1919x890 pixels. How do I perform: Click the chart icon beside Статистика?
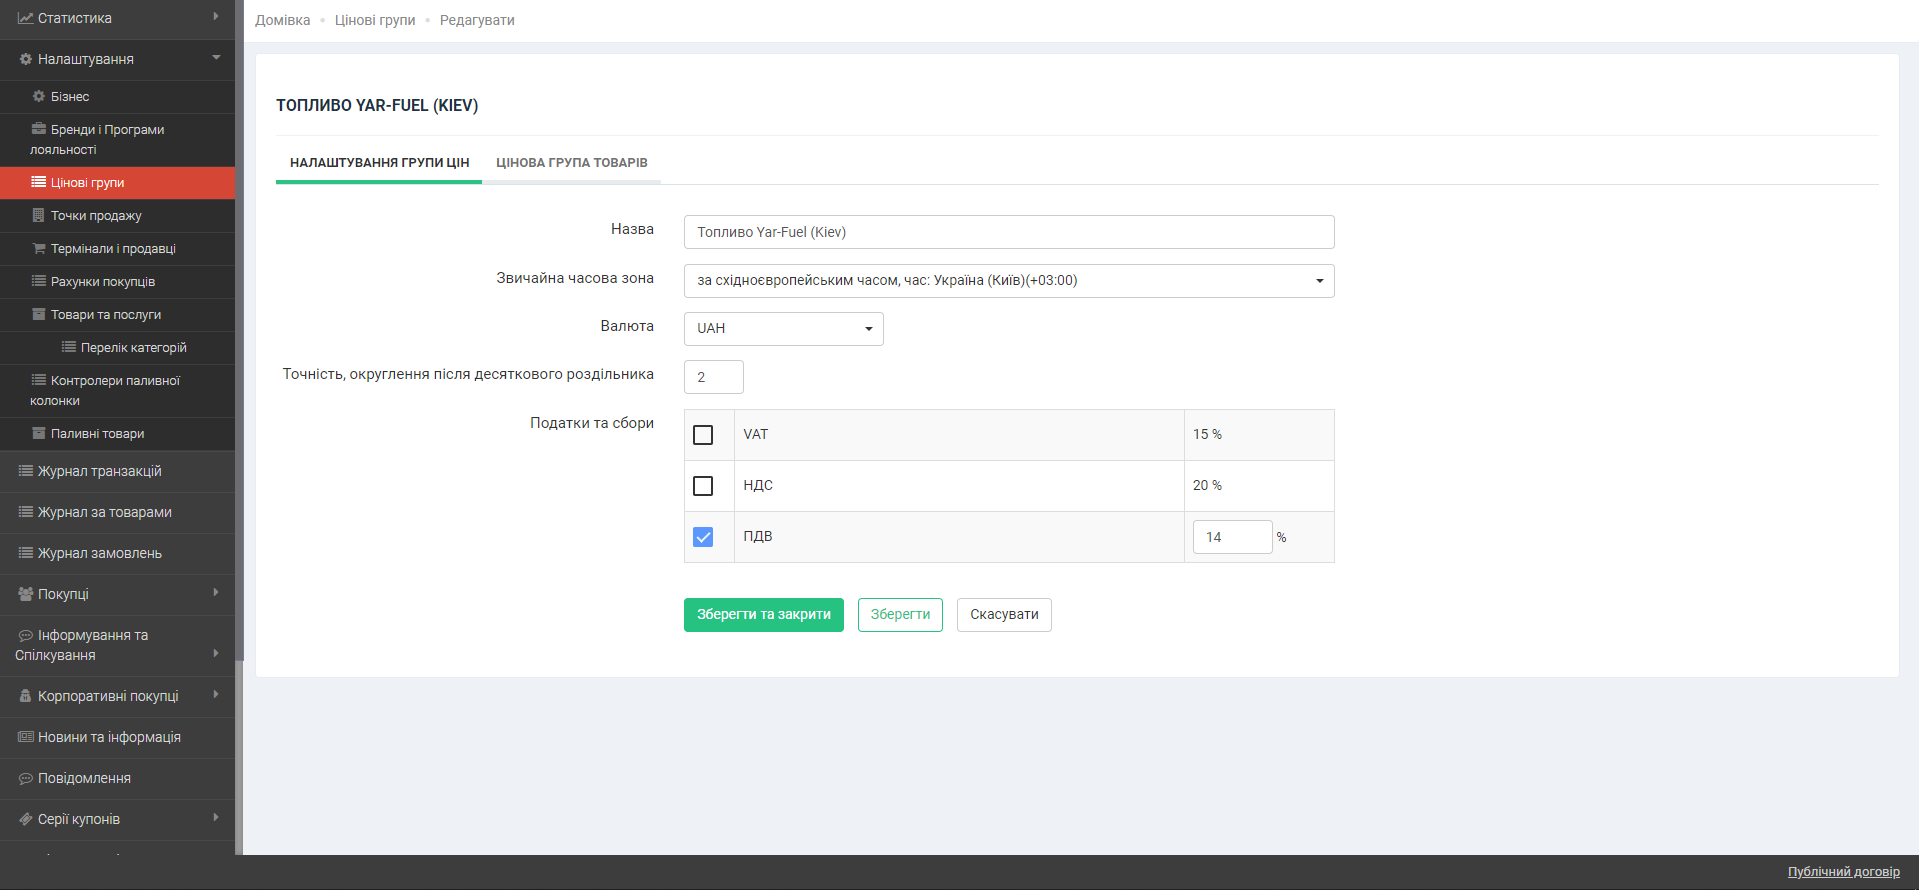[26, 18]
